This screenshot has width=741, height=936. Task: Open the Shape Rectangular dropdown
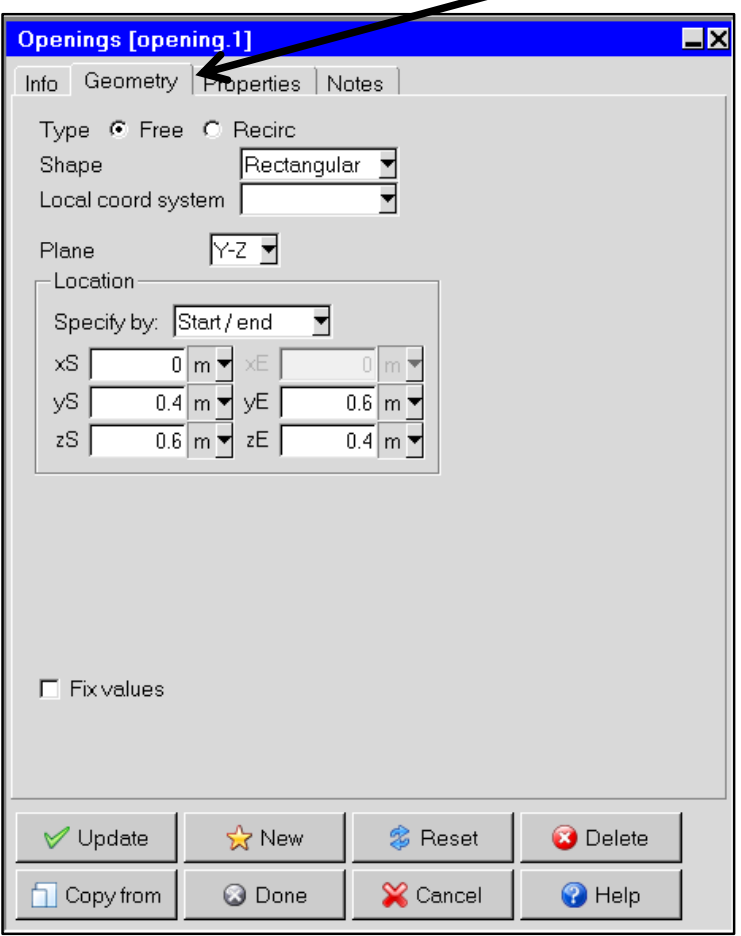(319, 164)
